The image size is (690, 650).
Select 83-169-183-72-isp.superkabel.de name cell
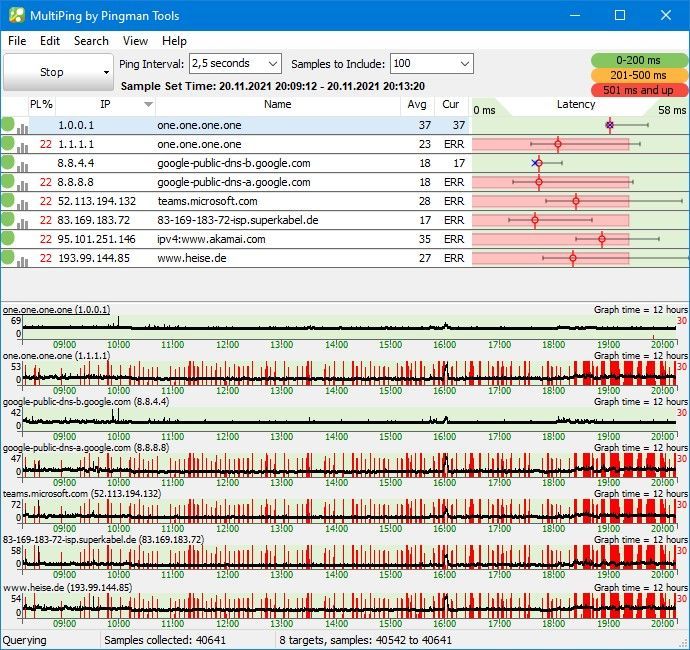238,220
